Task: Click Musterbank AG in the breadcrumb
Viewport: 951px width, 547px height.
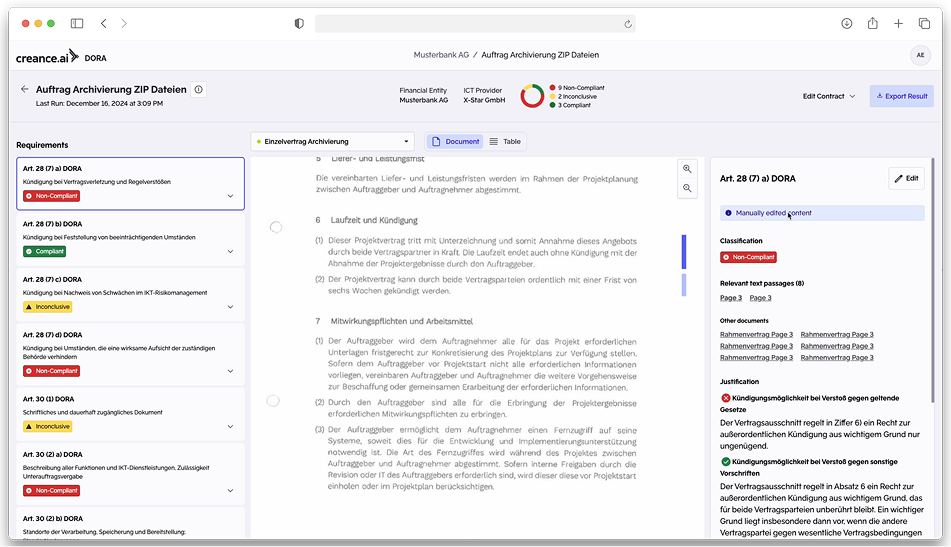Action: point(441,55)
